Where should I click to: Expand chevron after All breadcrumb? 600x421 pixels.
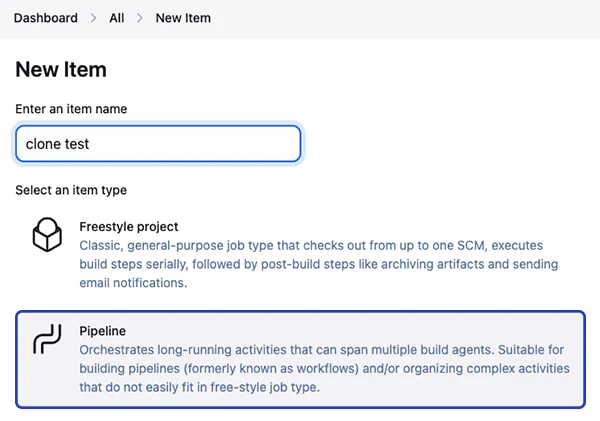140,18
